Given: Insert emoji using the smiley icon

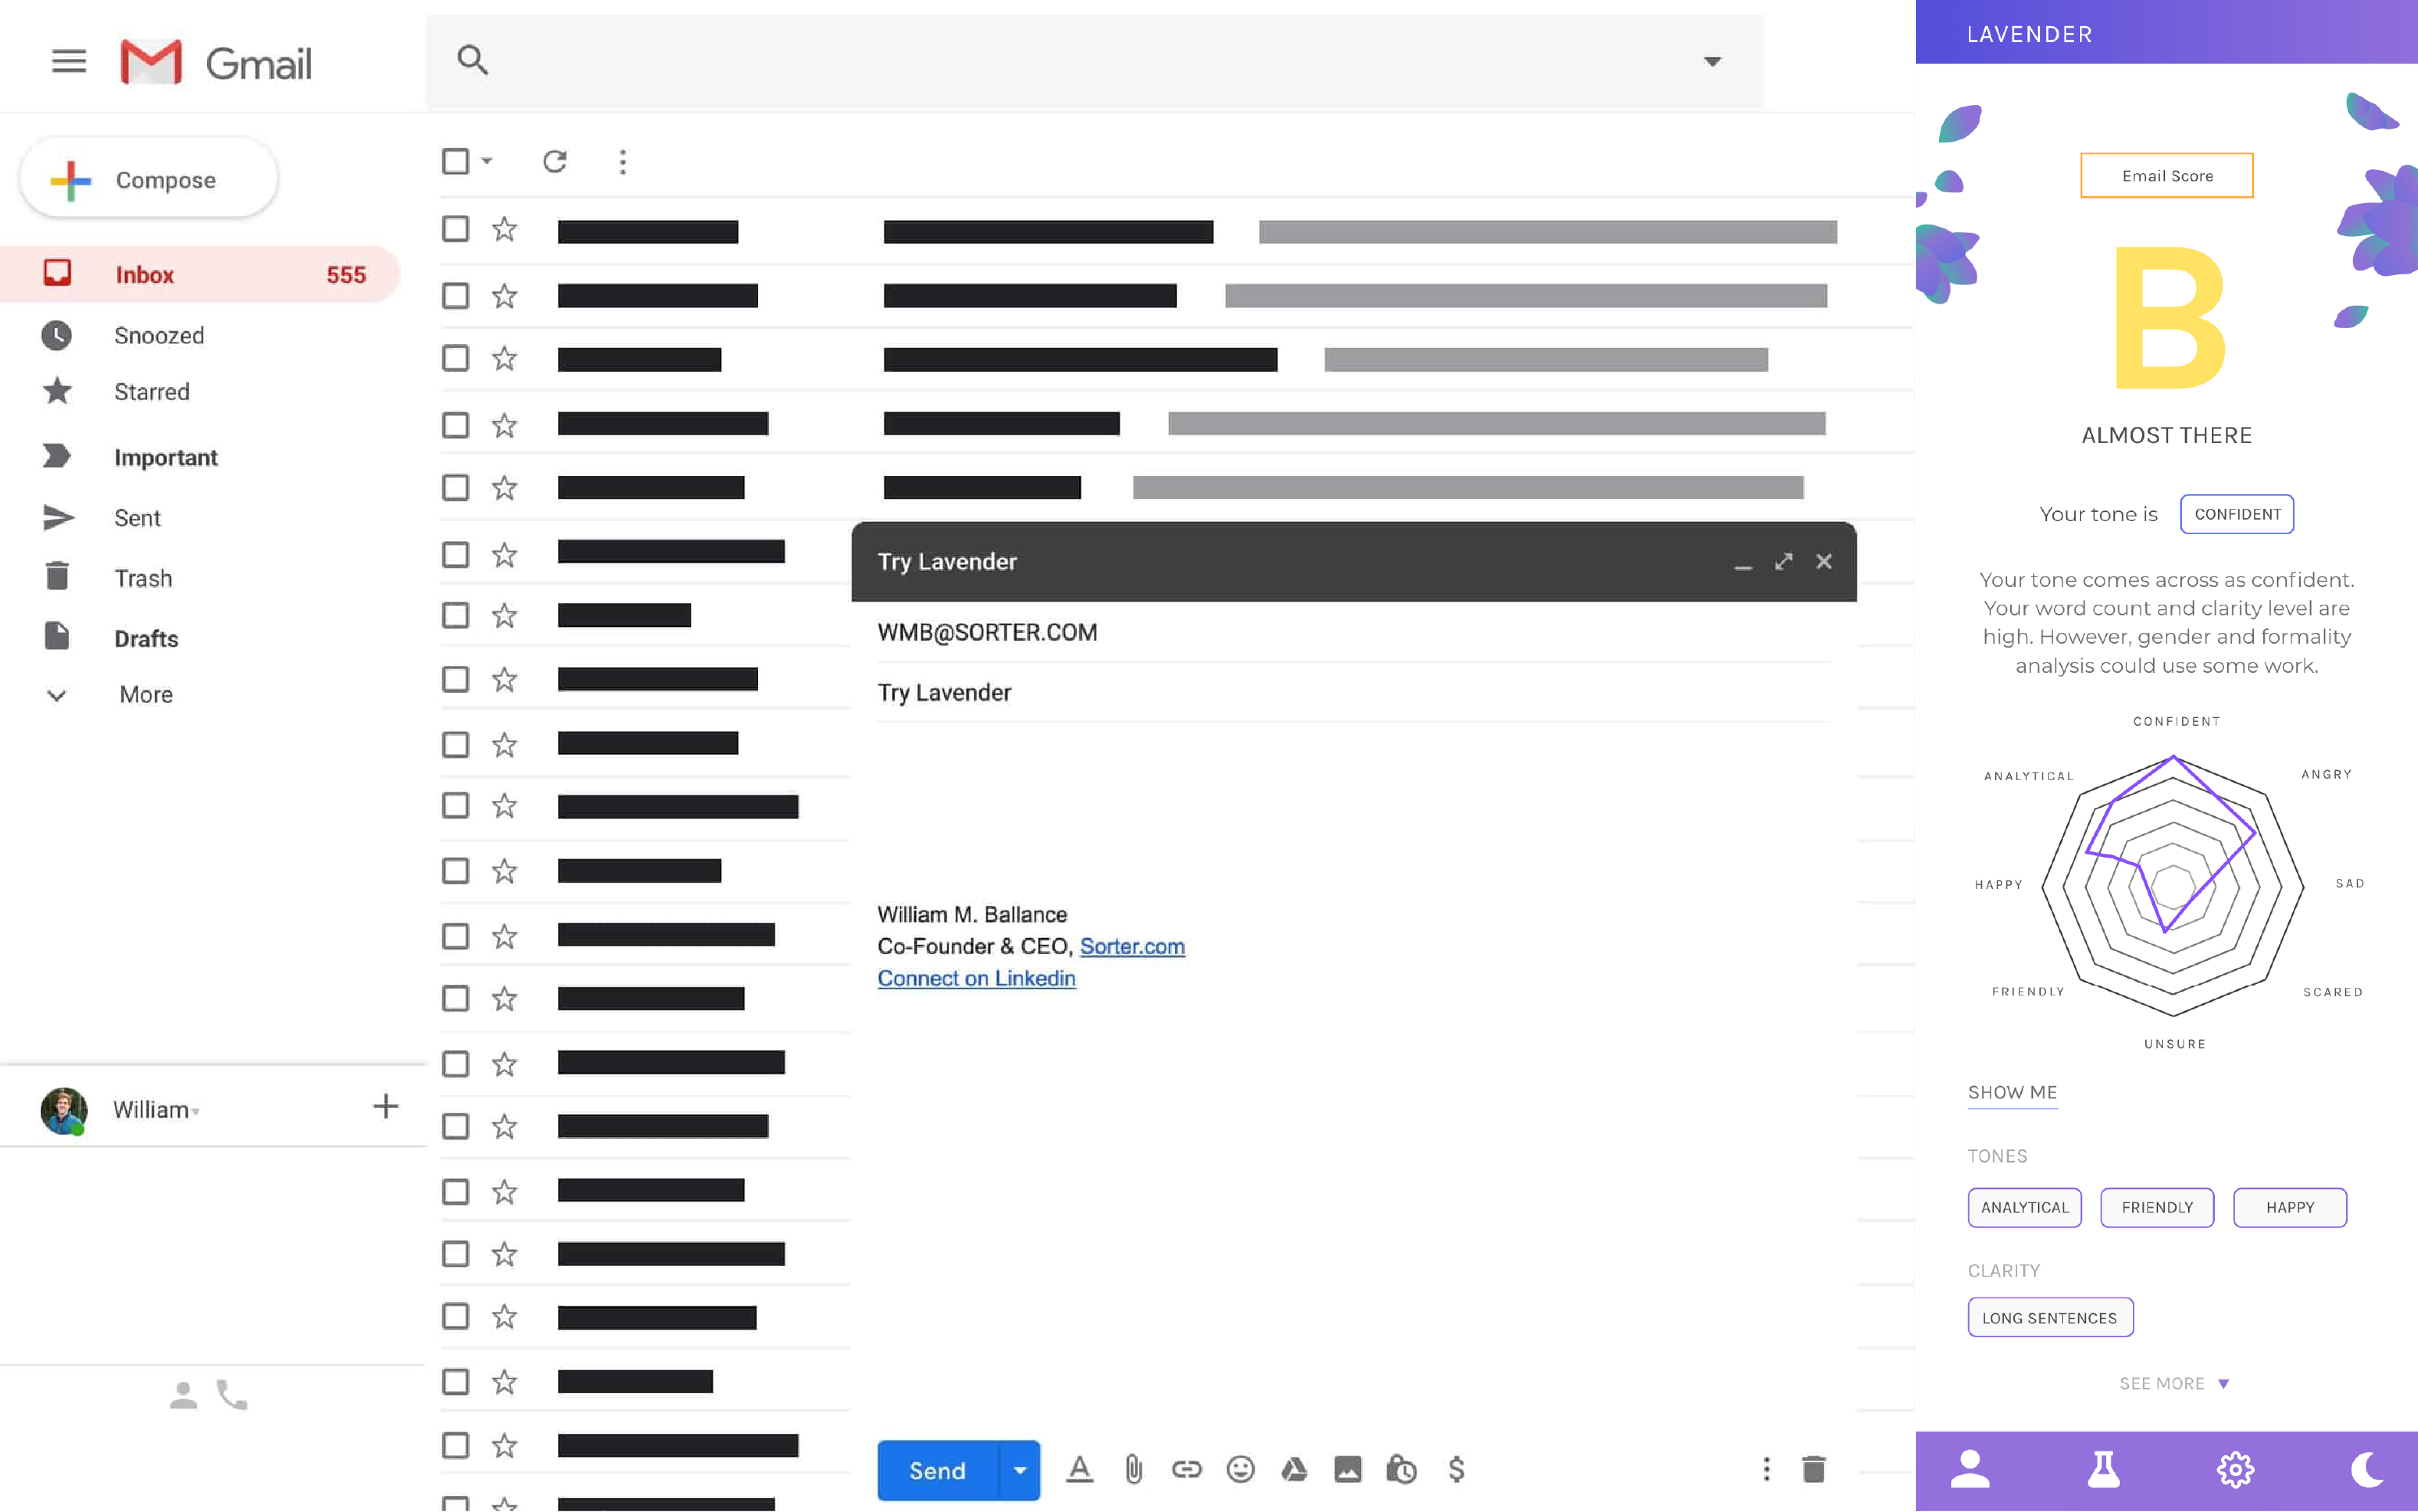Looking at the screenshot, I should [1240, 1469].
